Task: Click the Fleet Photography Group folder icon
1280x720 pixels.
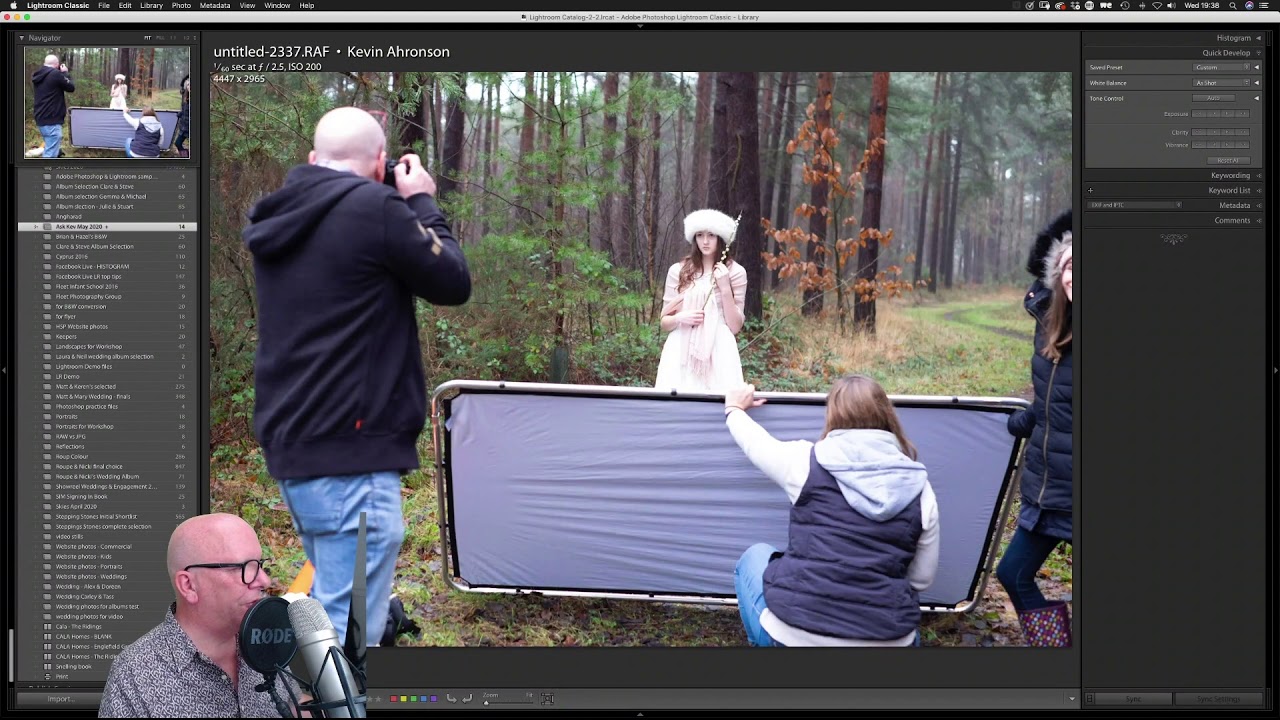Action: coord(47,297)
